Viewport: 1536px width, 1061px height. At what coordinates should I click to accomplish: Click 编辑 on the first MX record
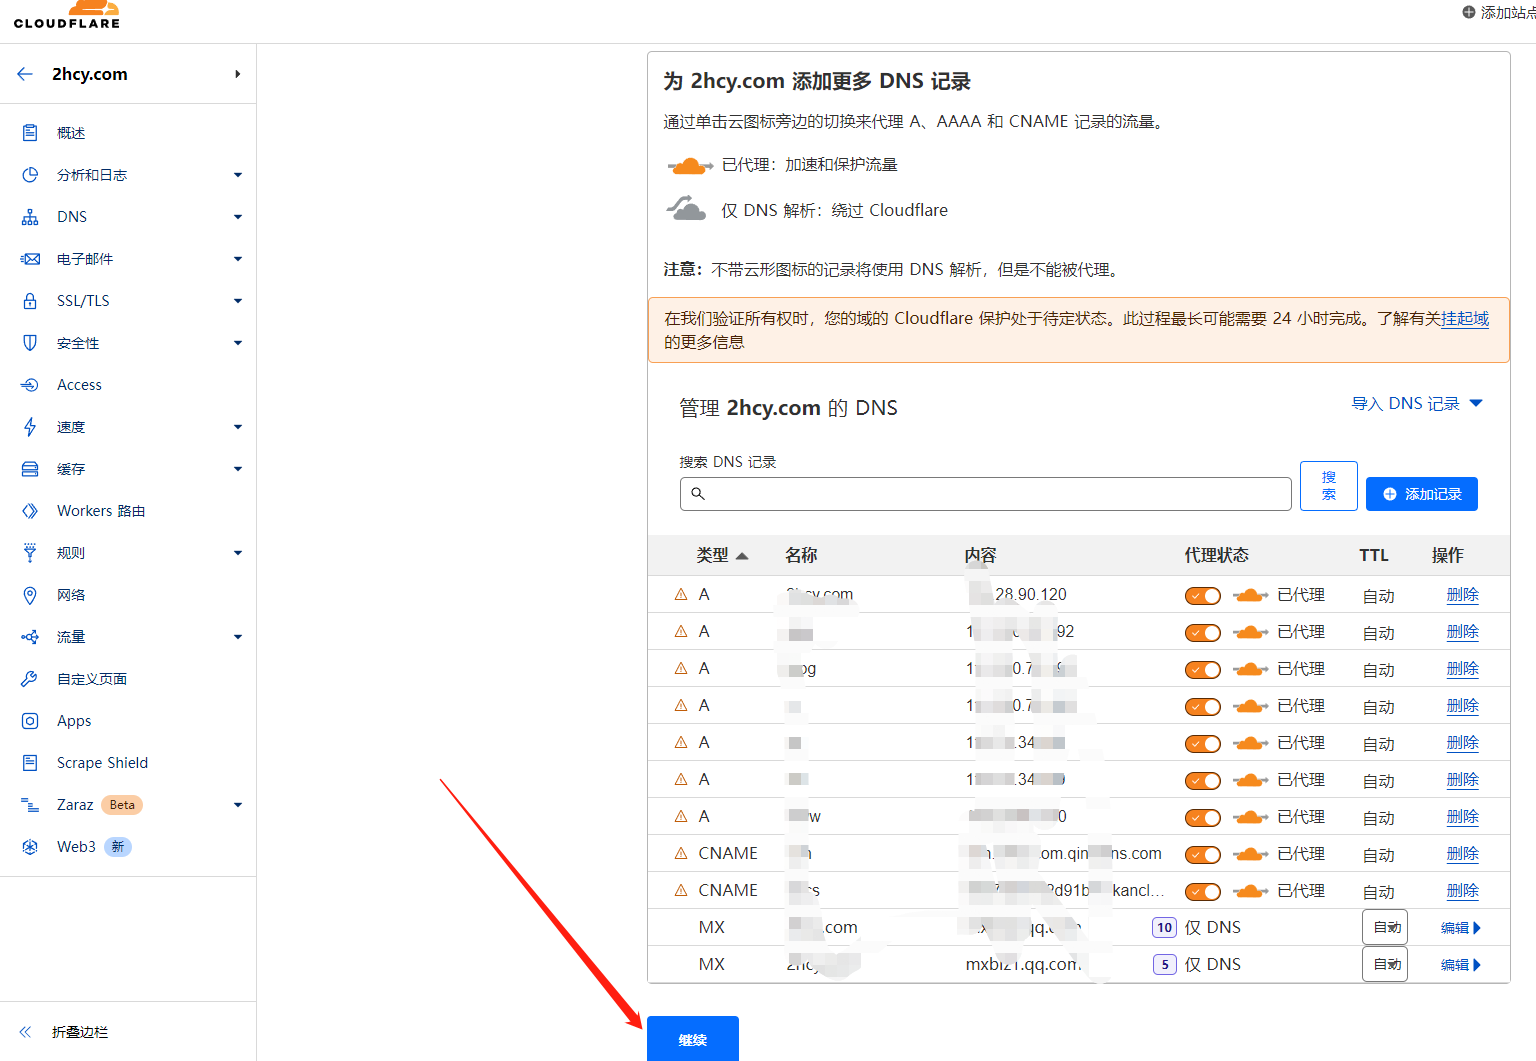pos(1460,928)
